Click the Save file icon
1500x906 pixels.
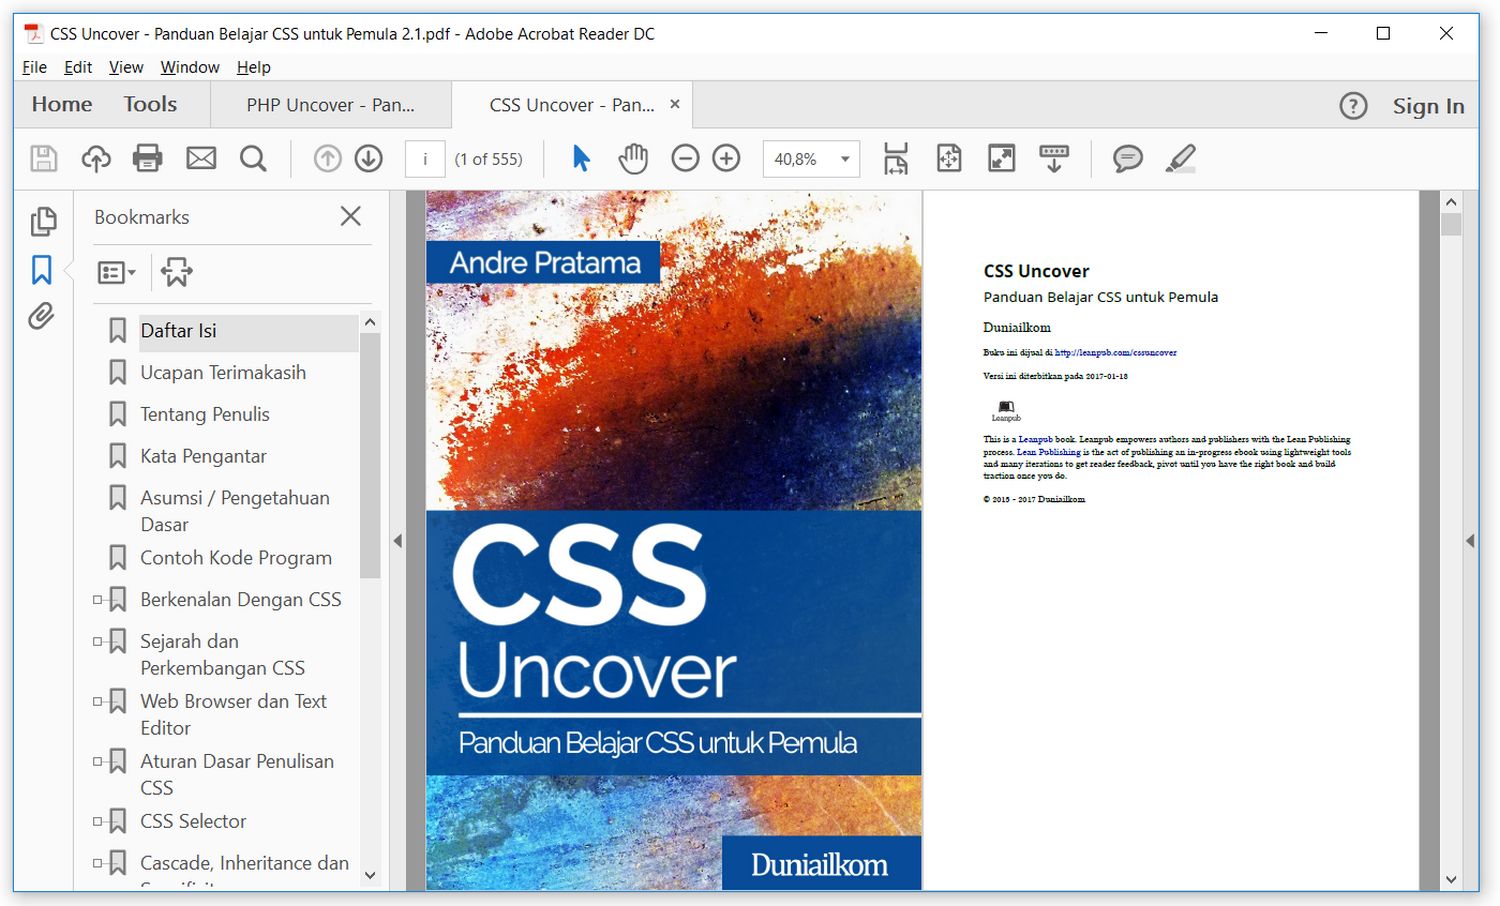click(x=43, y=159)
